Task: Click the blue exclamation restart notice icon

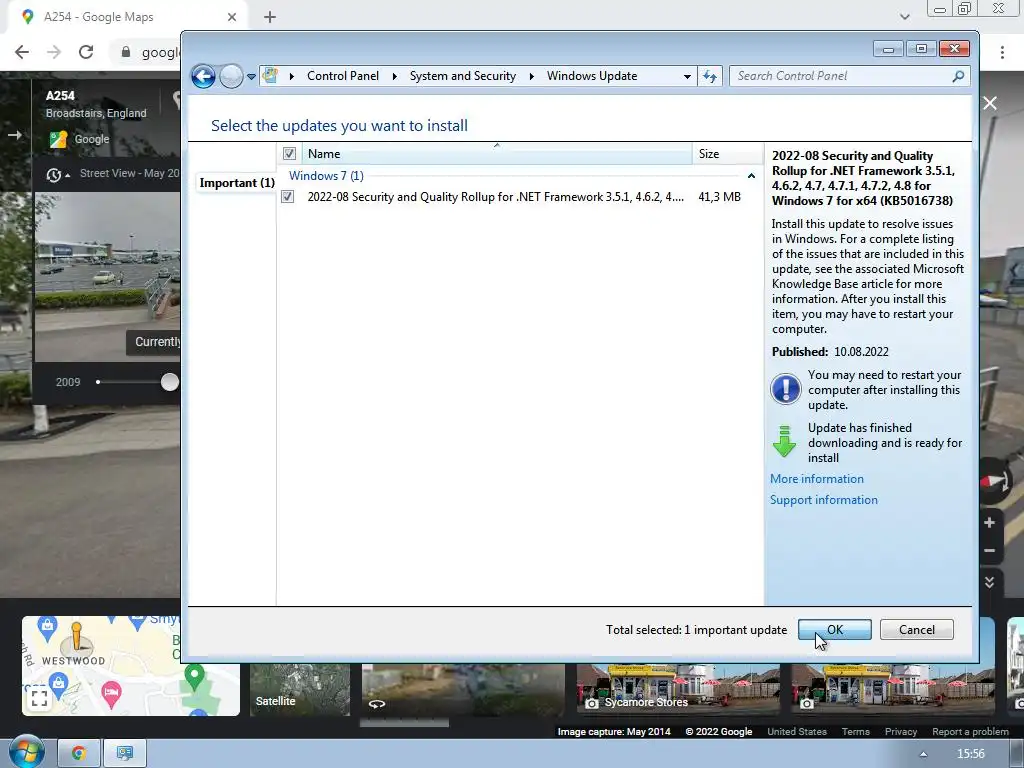Action: click(x=785, y=389)
